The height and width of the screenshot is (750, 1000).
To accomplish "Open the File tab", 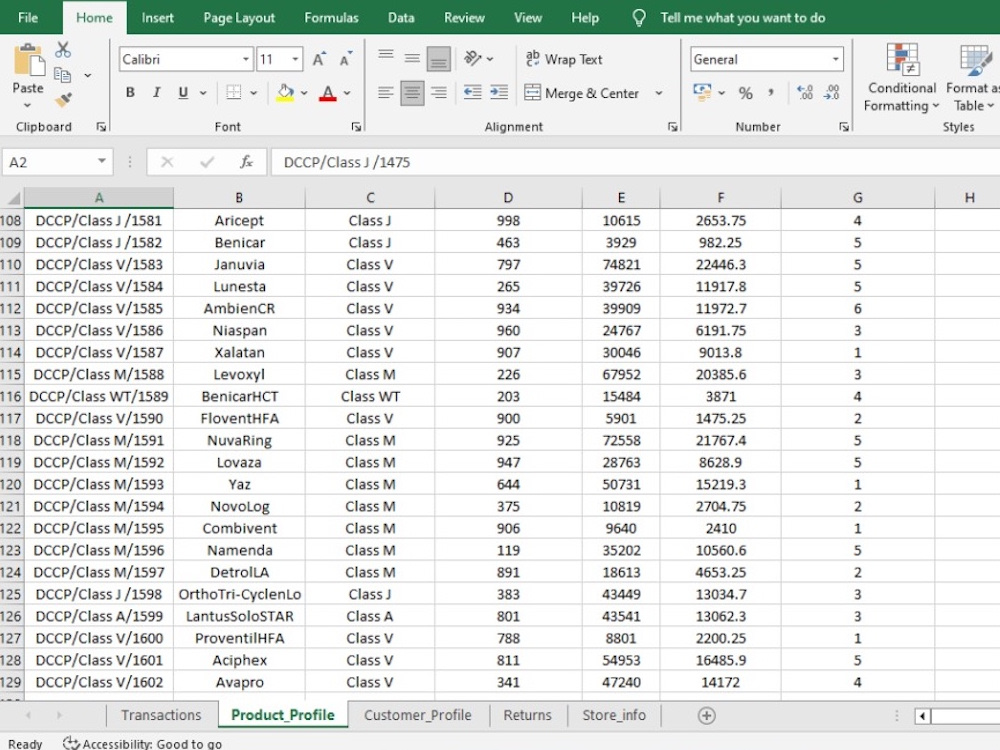I will [27, 18].
